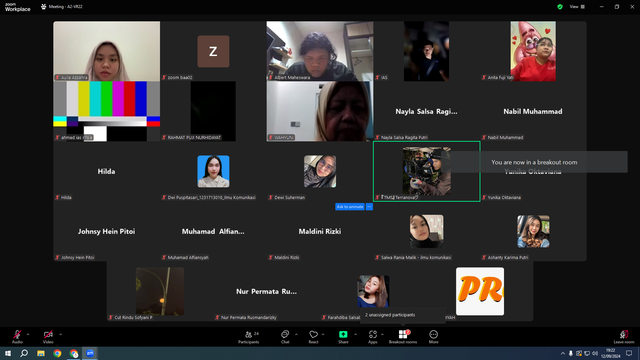640x360 pixels.
Task: Select Cut Rindu Sofyani's street lamp photo
Action: (160, 291)
